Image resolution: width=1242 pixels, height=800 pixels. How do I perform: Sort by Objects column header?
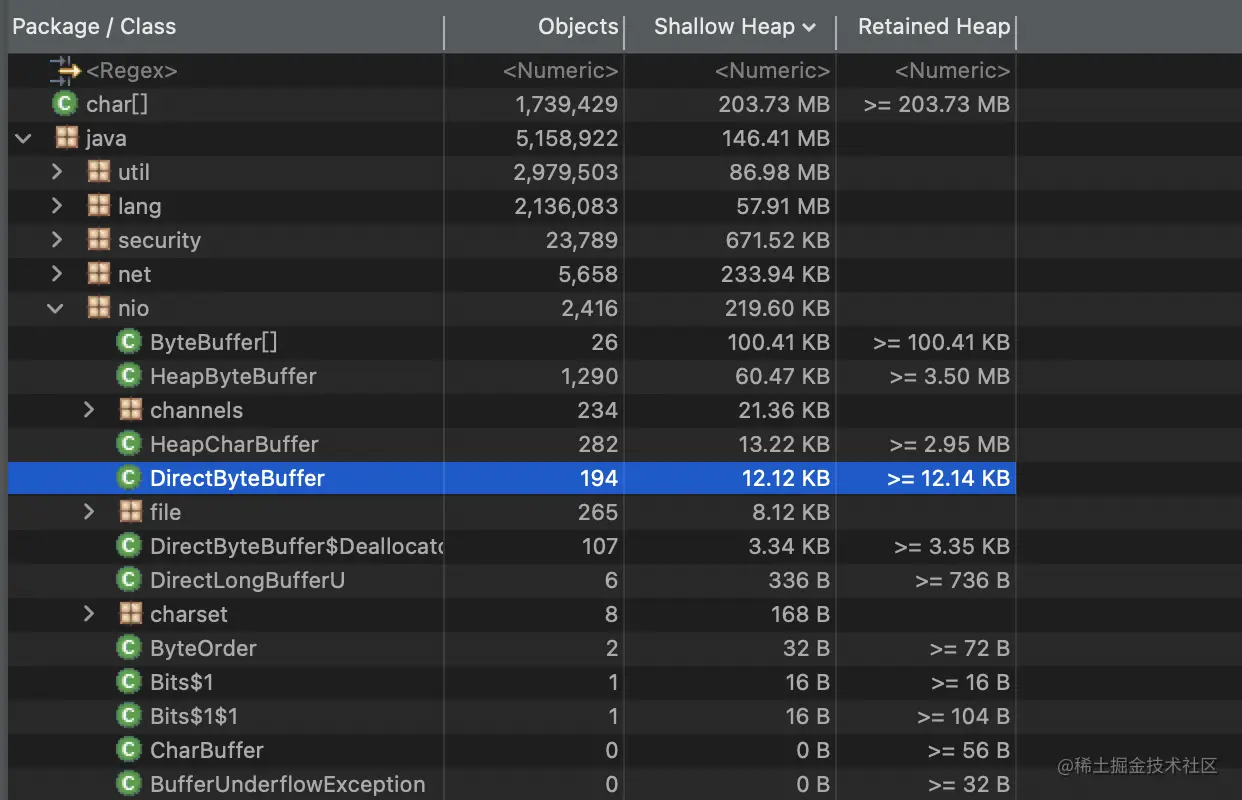coord(578,27)
